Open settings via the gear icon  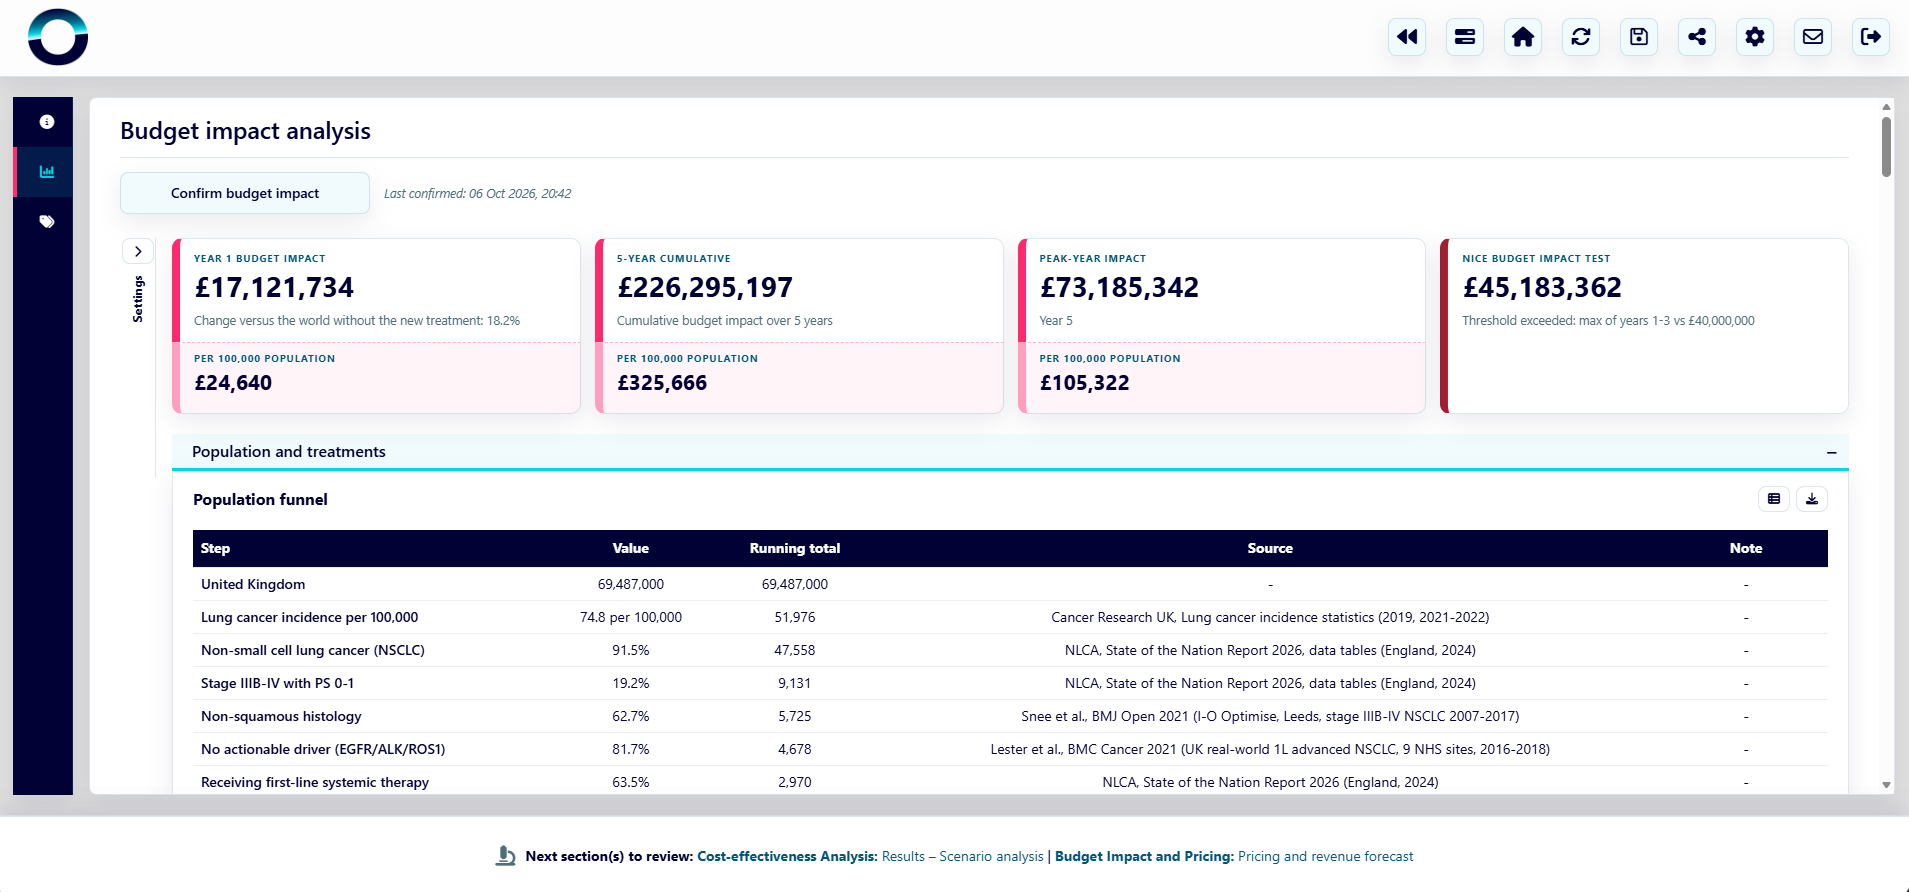(1755, 37)
